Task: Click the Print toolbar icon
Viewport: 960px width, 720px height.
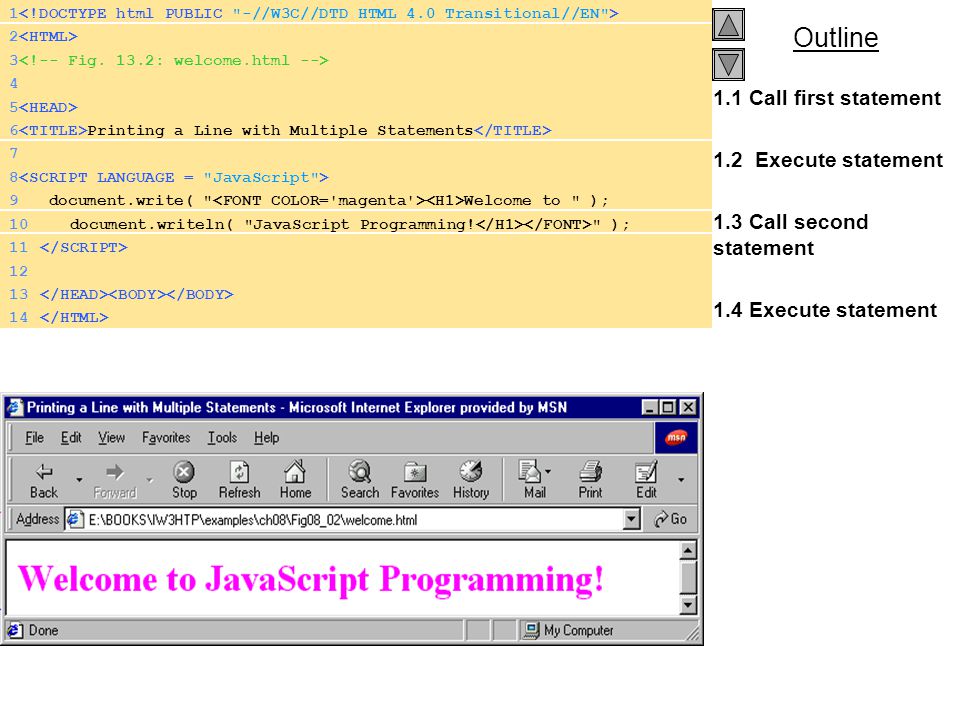Action: tap(590, 479)
